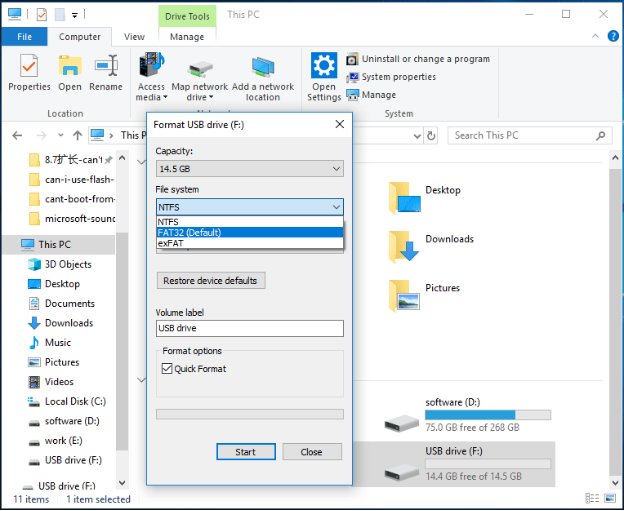Click Manage in System group
This screenshot has height=511, width=624.
[x=371, y=95]
